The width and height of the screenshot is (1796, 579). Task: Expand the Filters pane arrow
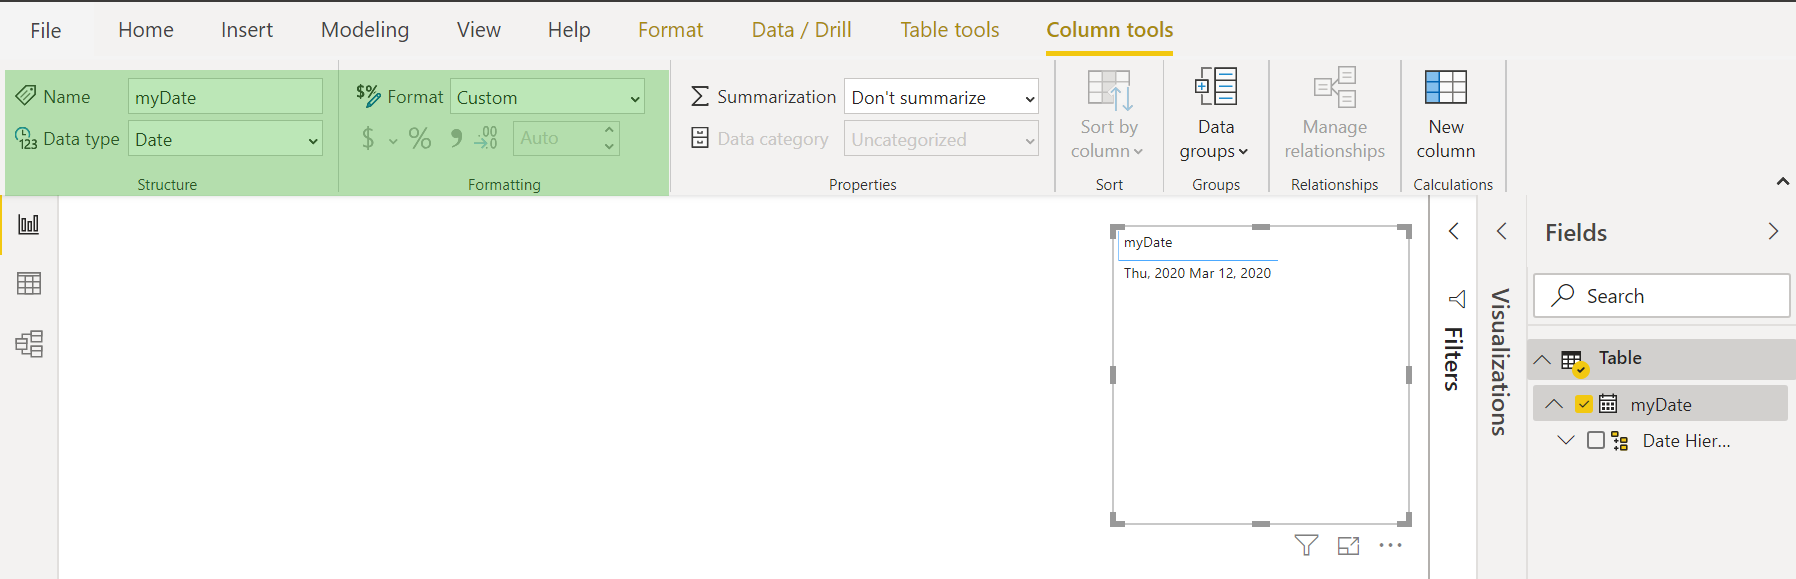1454,231
